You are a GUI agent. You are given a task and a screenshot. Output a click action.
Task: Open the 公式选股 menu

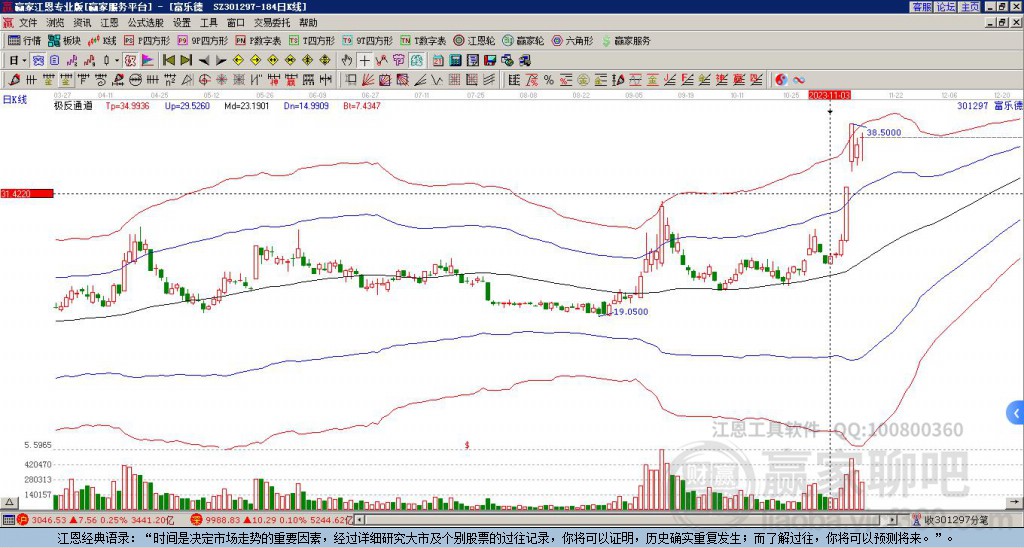(145, 23)
